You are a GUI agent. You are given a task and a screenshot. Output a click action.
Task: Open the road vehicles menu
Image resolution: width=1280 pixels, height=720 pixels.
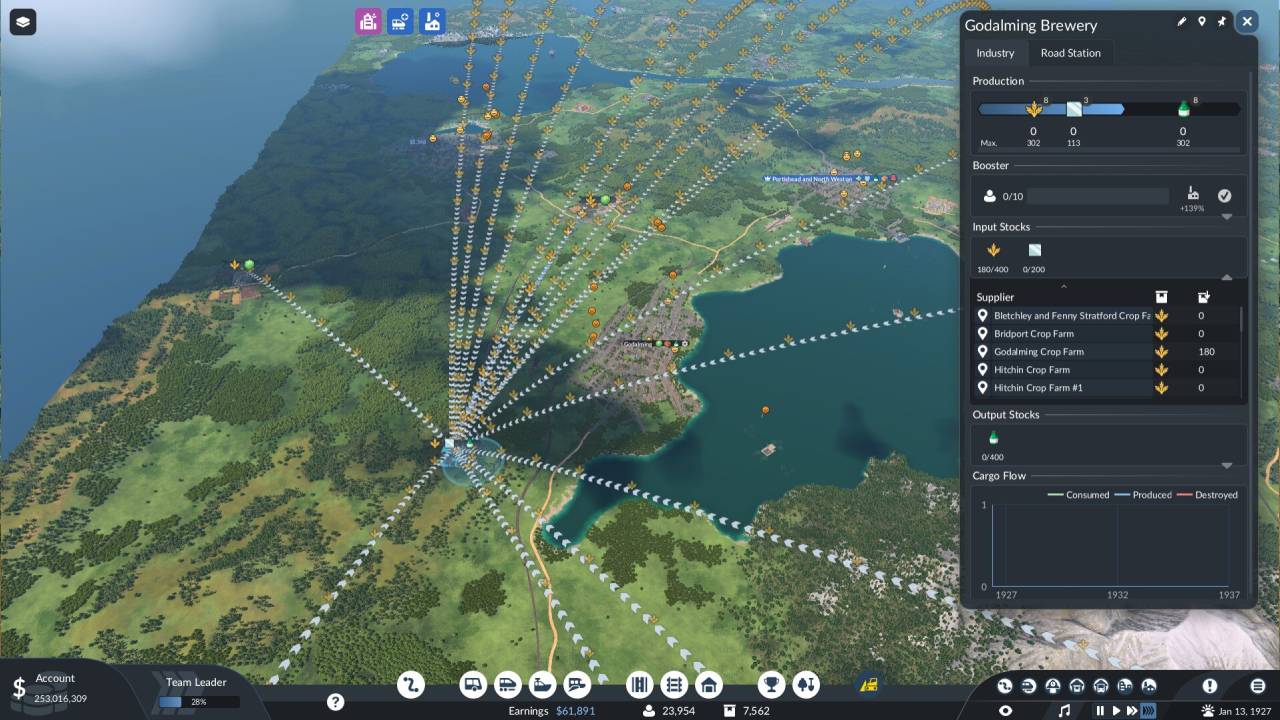(x=473, y=684)
